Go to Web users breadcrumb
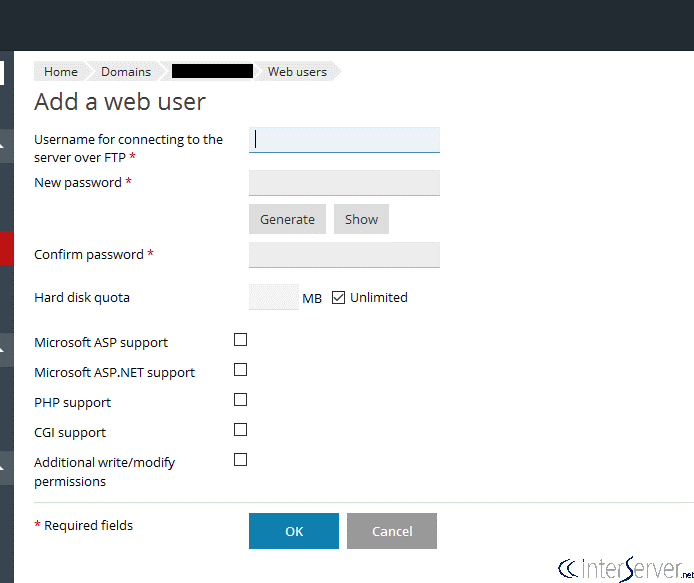This screenshot has width=694, height=583. click(297, 72)
